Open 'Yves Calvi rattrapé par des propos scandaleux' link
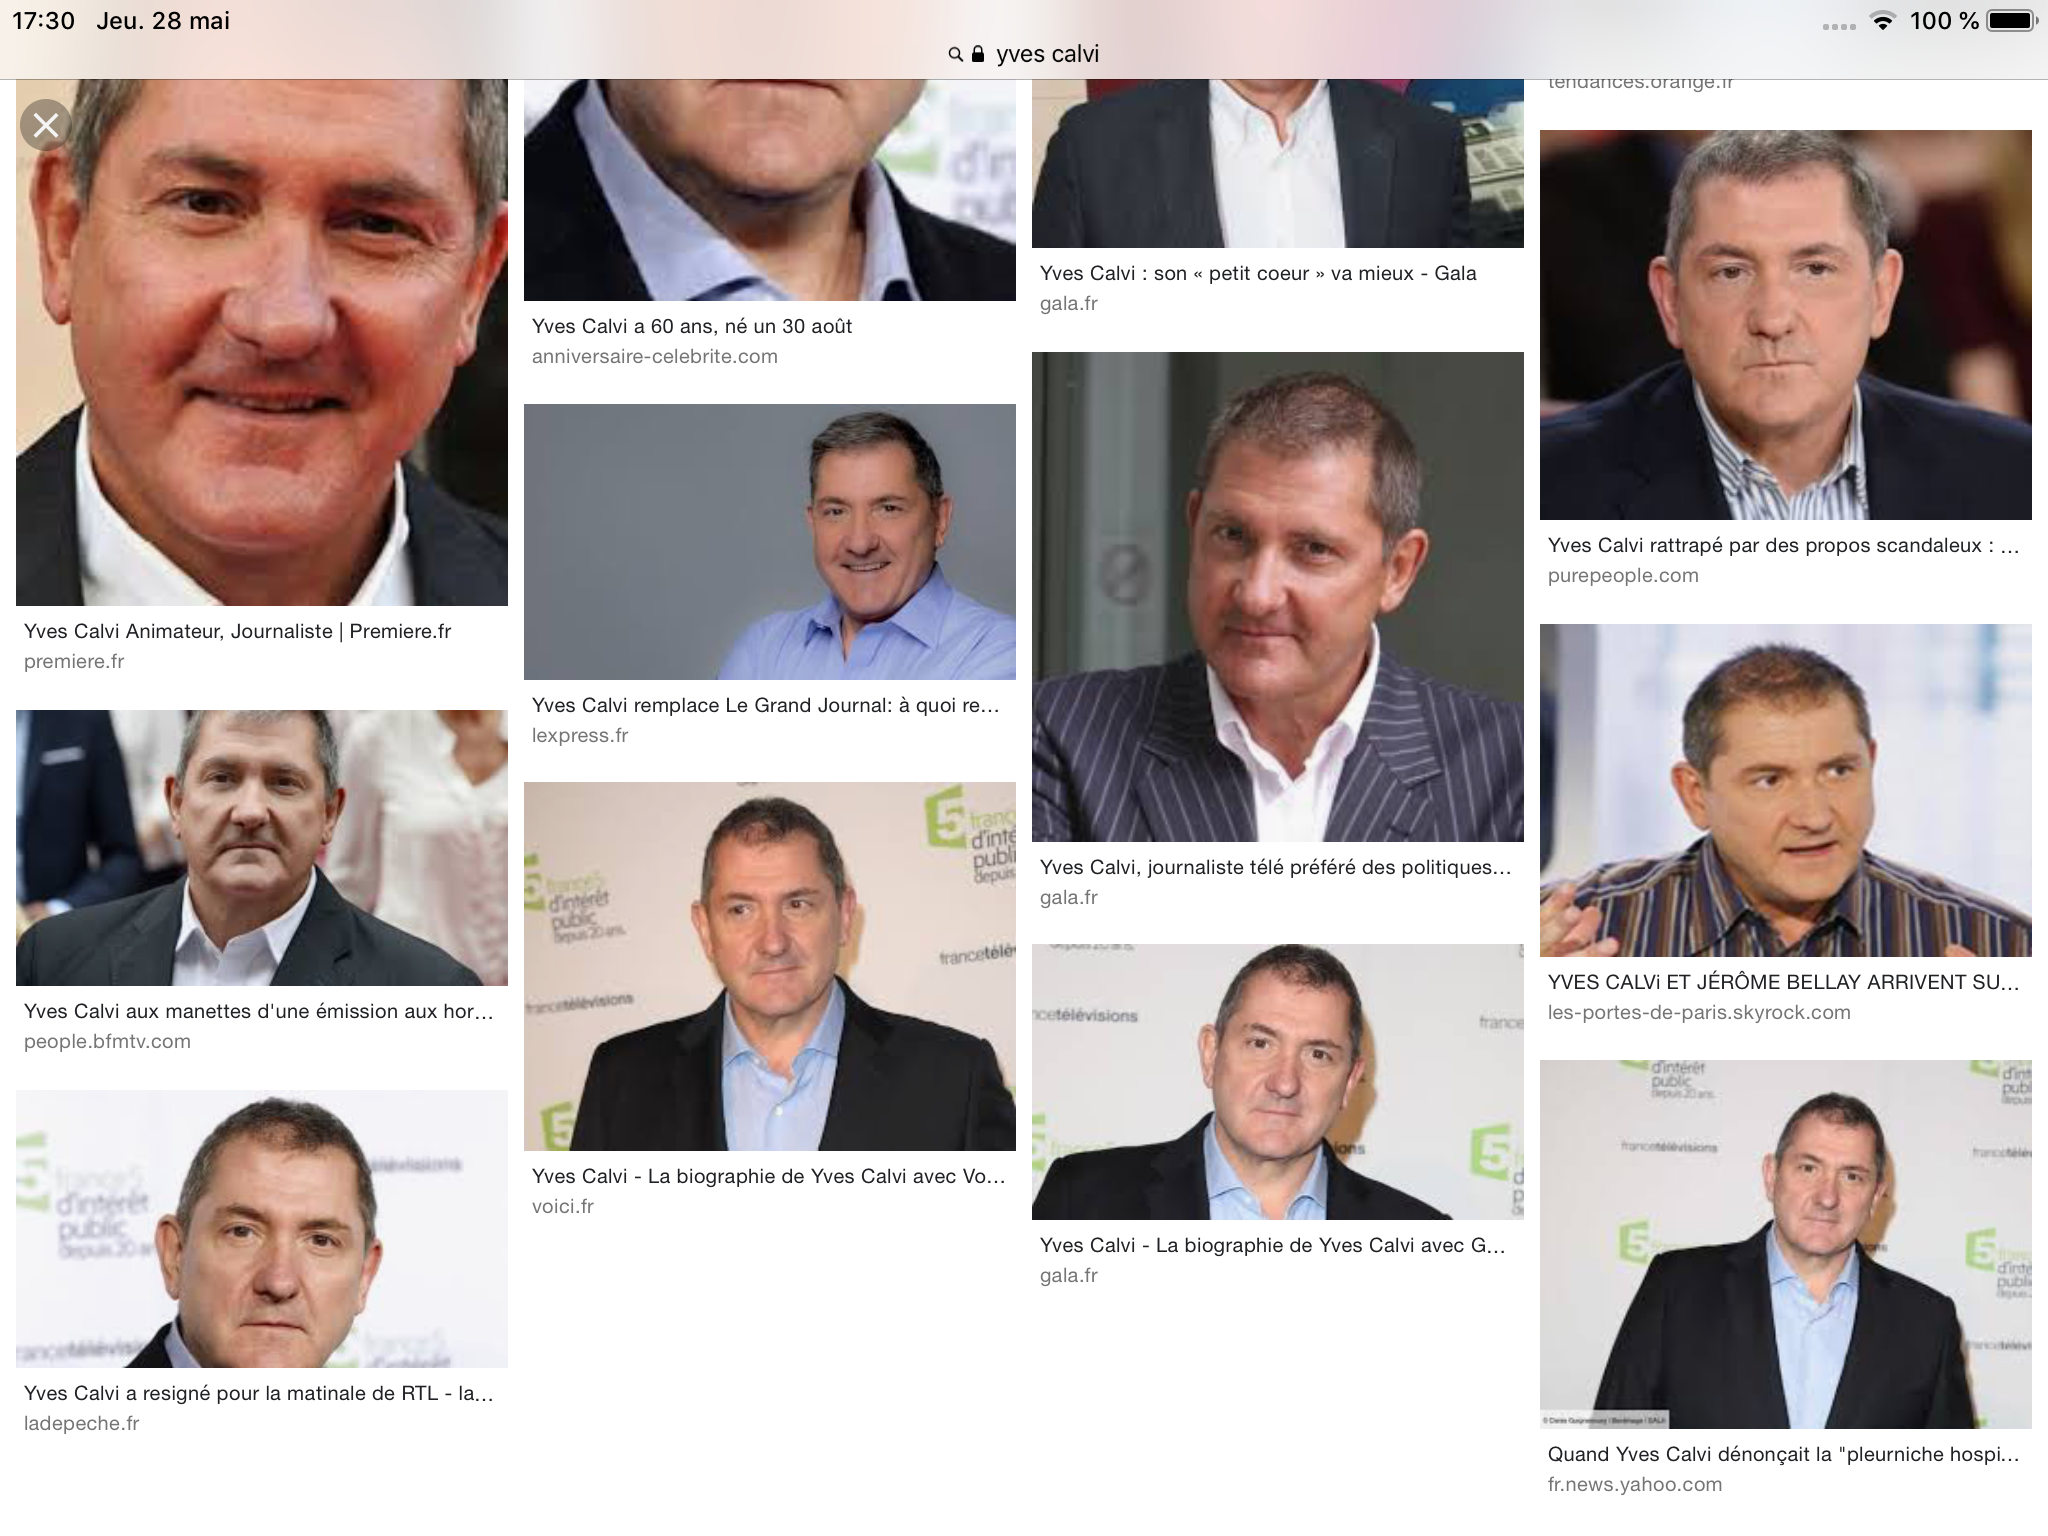Viewport: 2048px width, 1536px height. coord(1784,545)
